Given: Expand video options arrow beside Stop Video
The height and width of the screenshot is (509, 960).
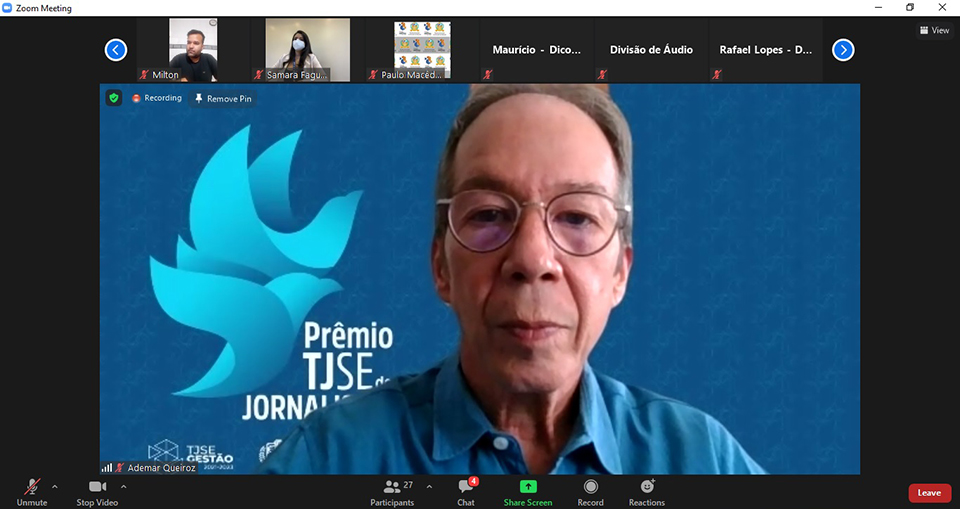Looking at the screenshot, I should [x=123, y=487].
